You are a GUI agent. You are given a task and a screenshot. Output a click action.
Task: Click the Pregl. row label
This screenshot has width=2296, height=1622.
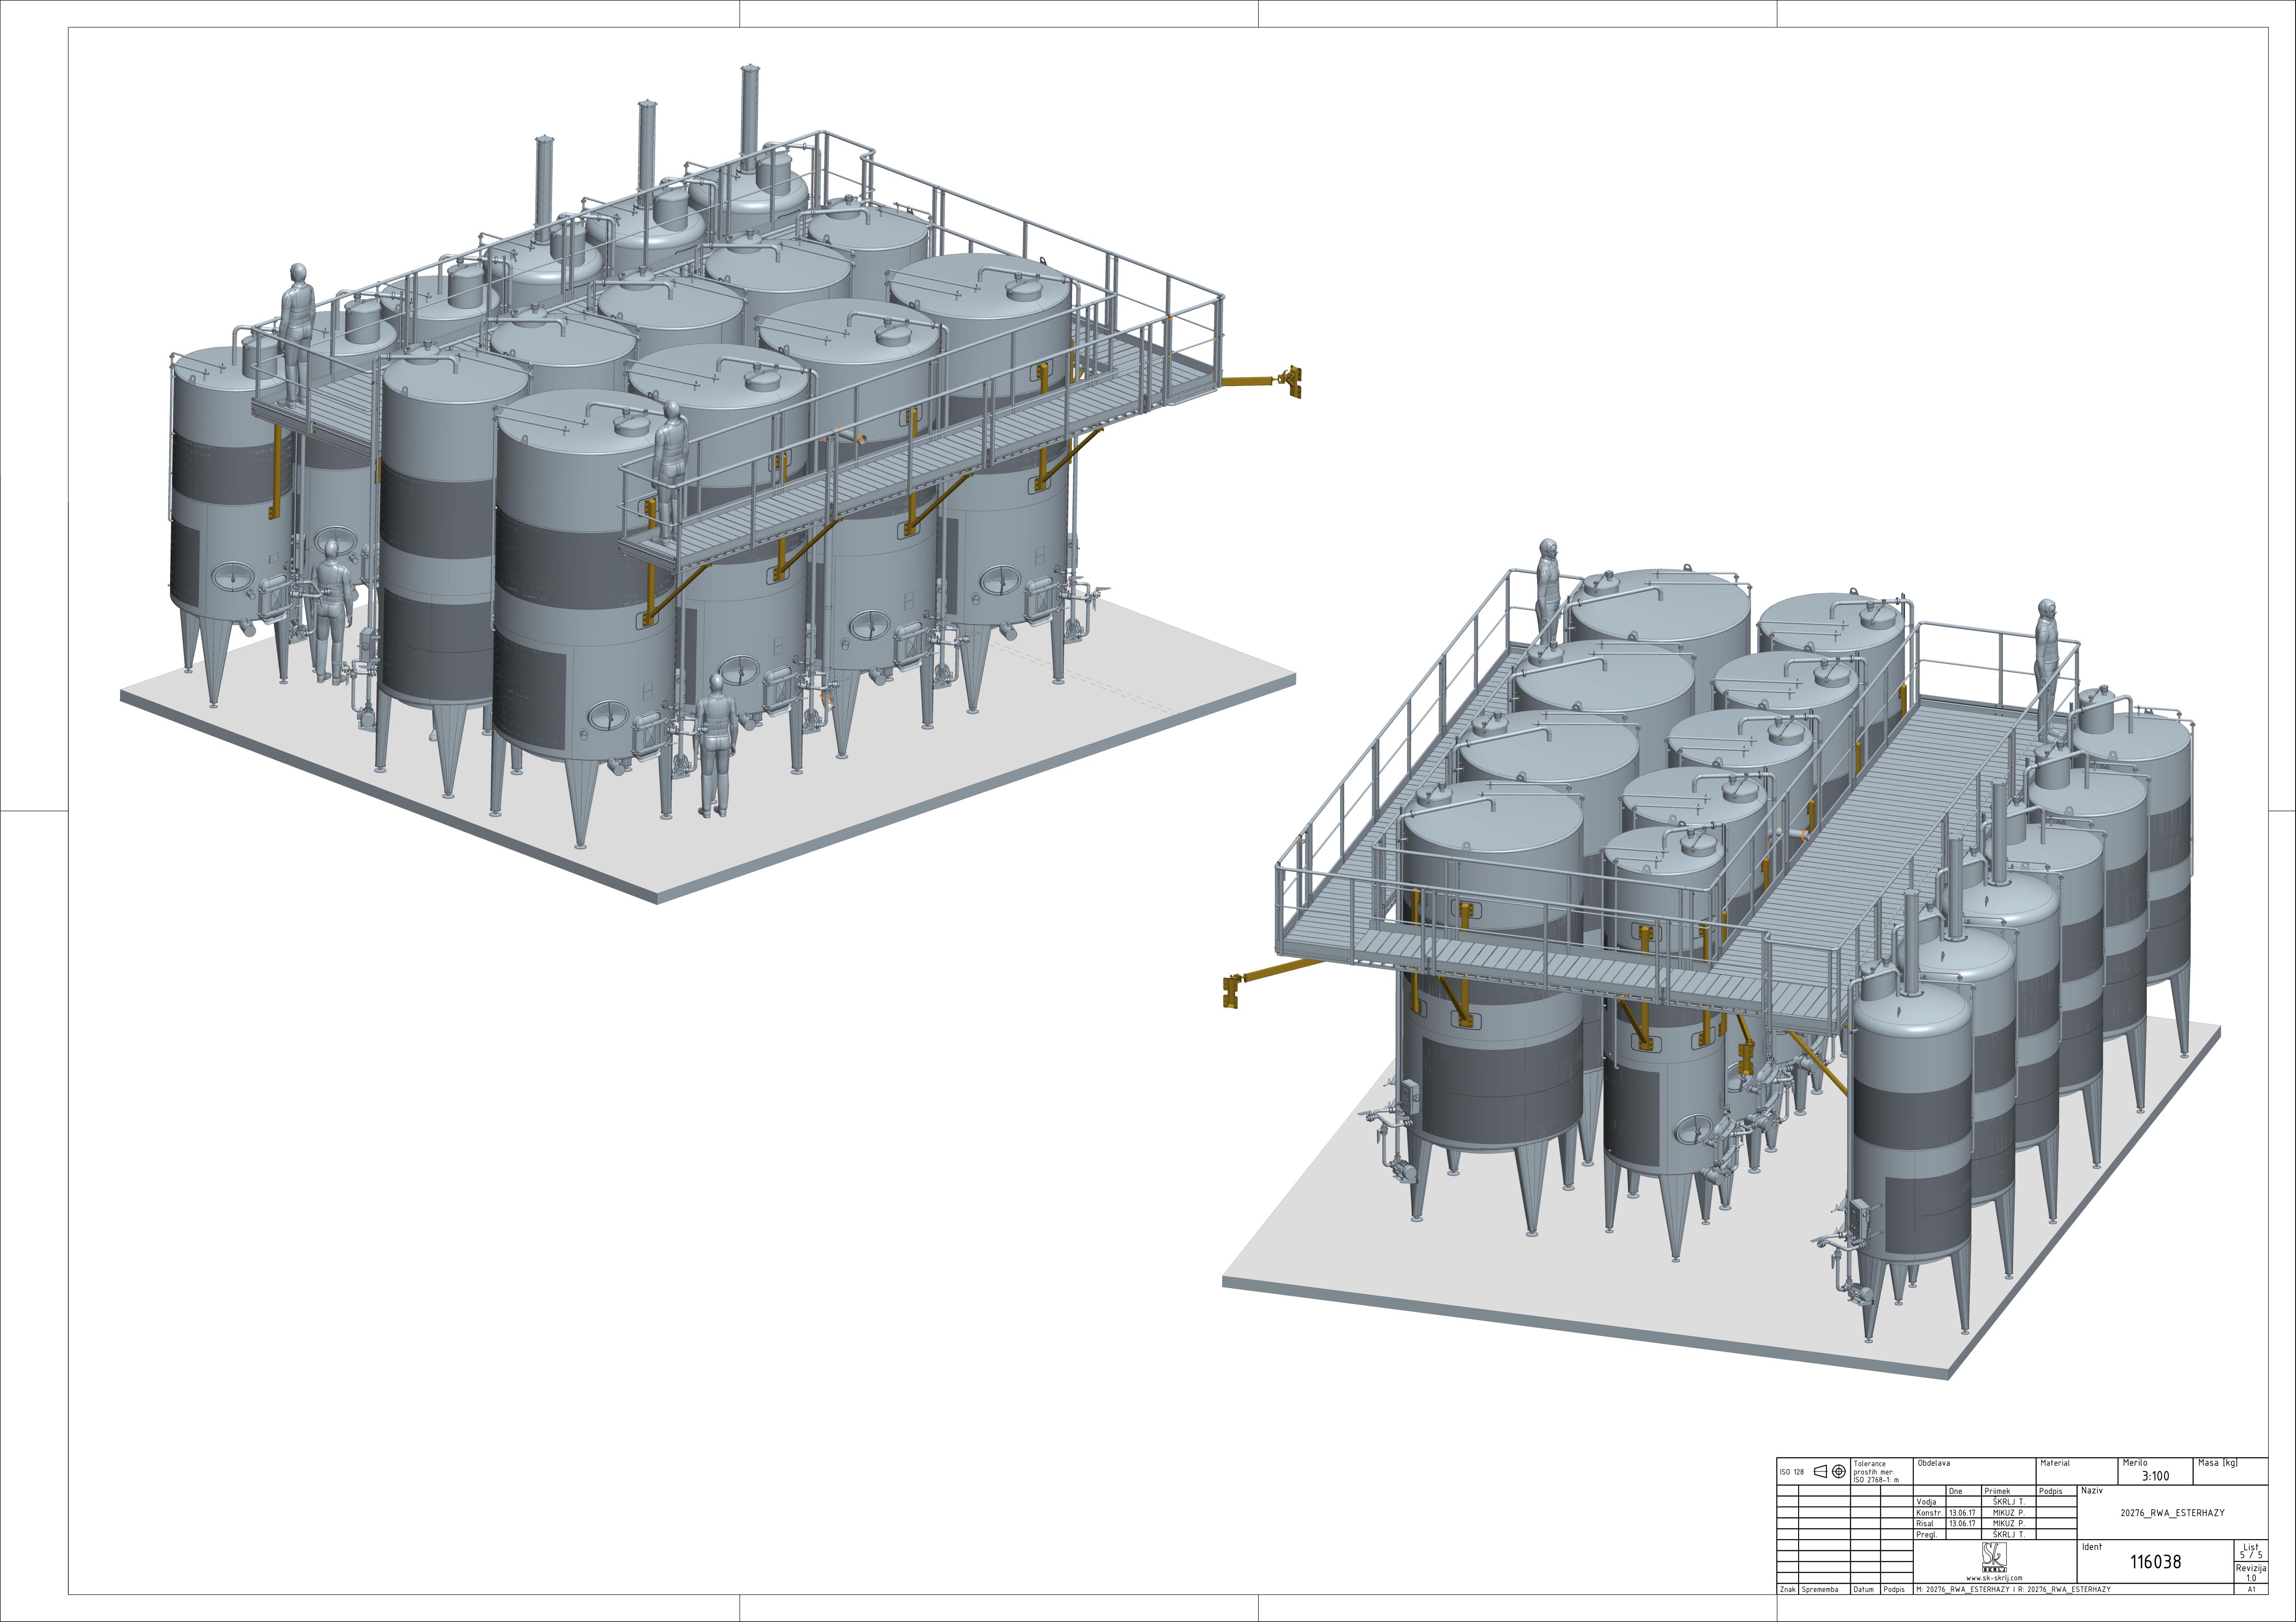point(1927,1535)
